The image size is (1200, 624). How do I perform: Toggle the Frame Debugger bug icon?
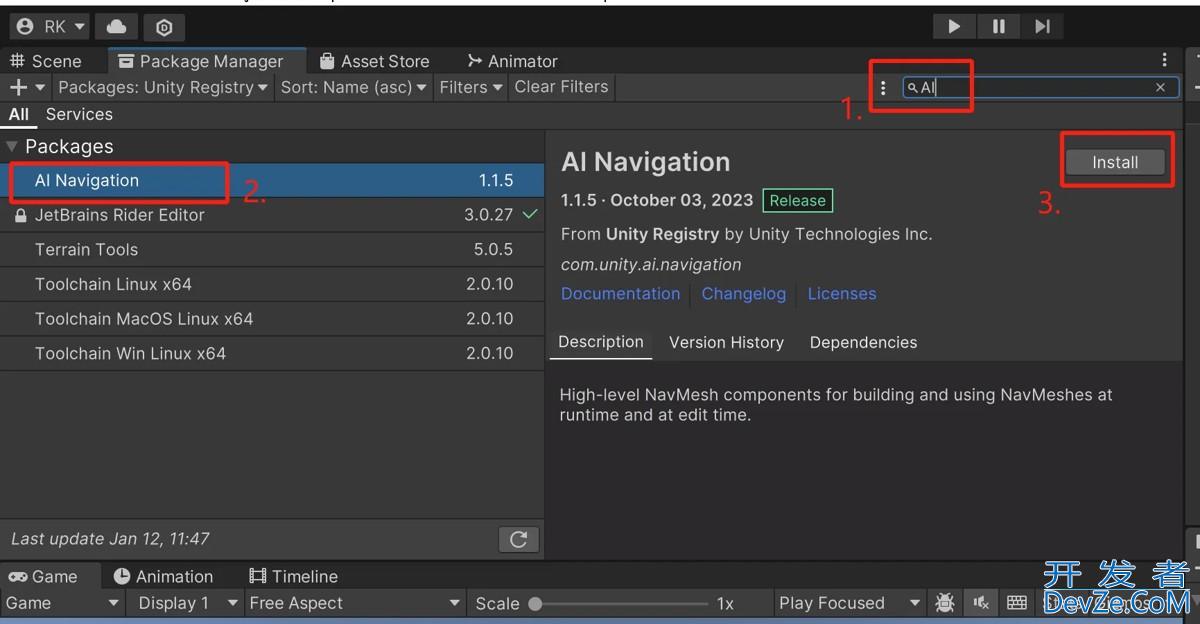click(x=944, y=603)
